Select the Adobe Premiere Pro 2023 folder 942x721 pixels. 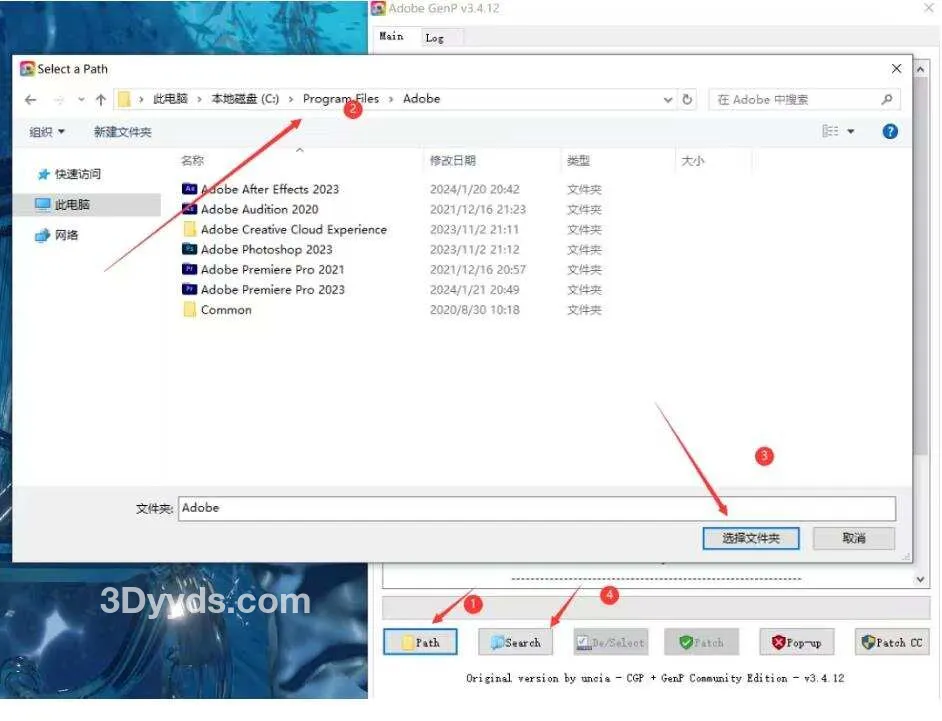(x=272, y=289)
